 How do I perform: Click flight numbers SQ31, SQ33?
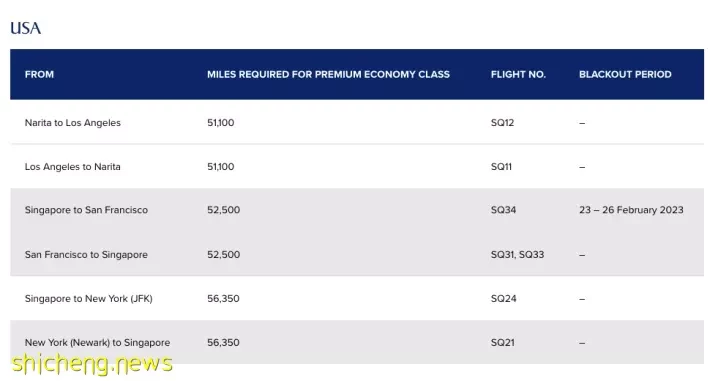[517, 255]
